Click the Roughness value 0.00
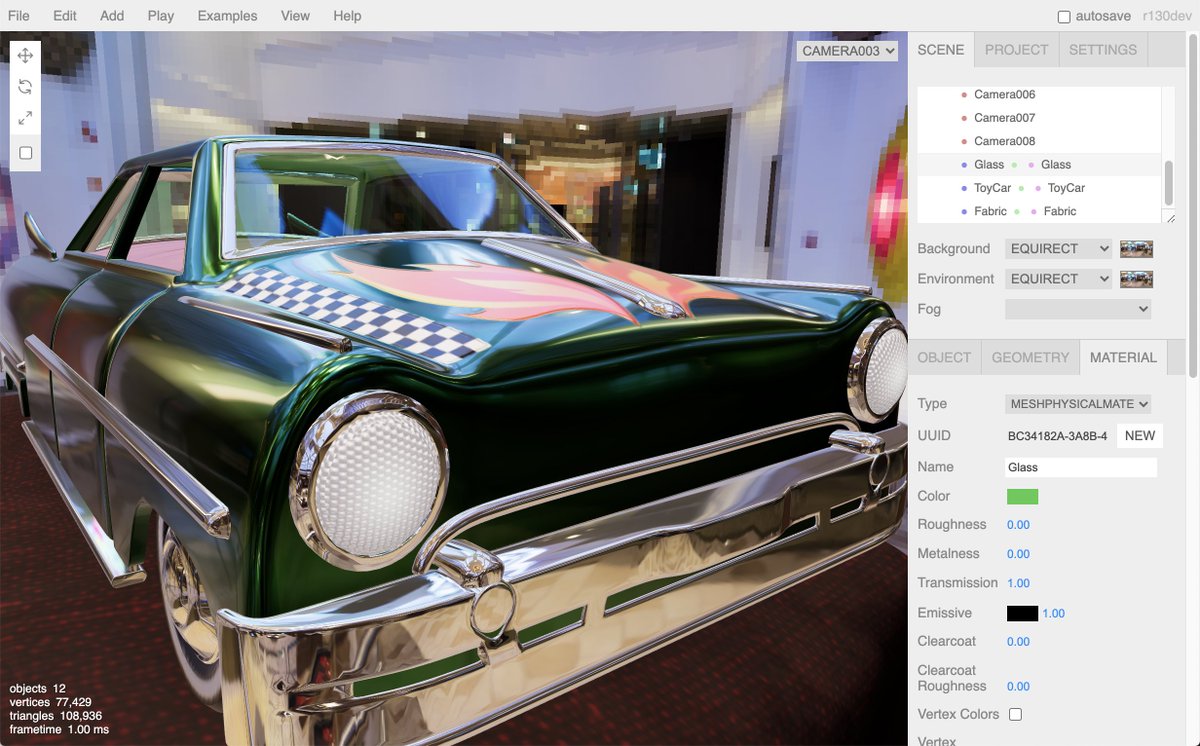The image size is (1200, 746). coord(1018,525)
